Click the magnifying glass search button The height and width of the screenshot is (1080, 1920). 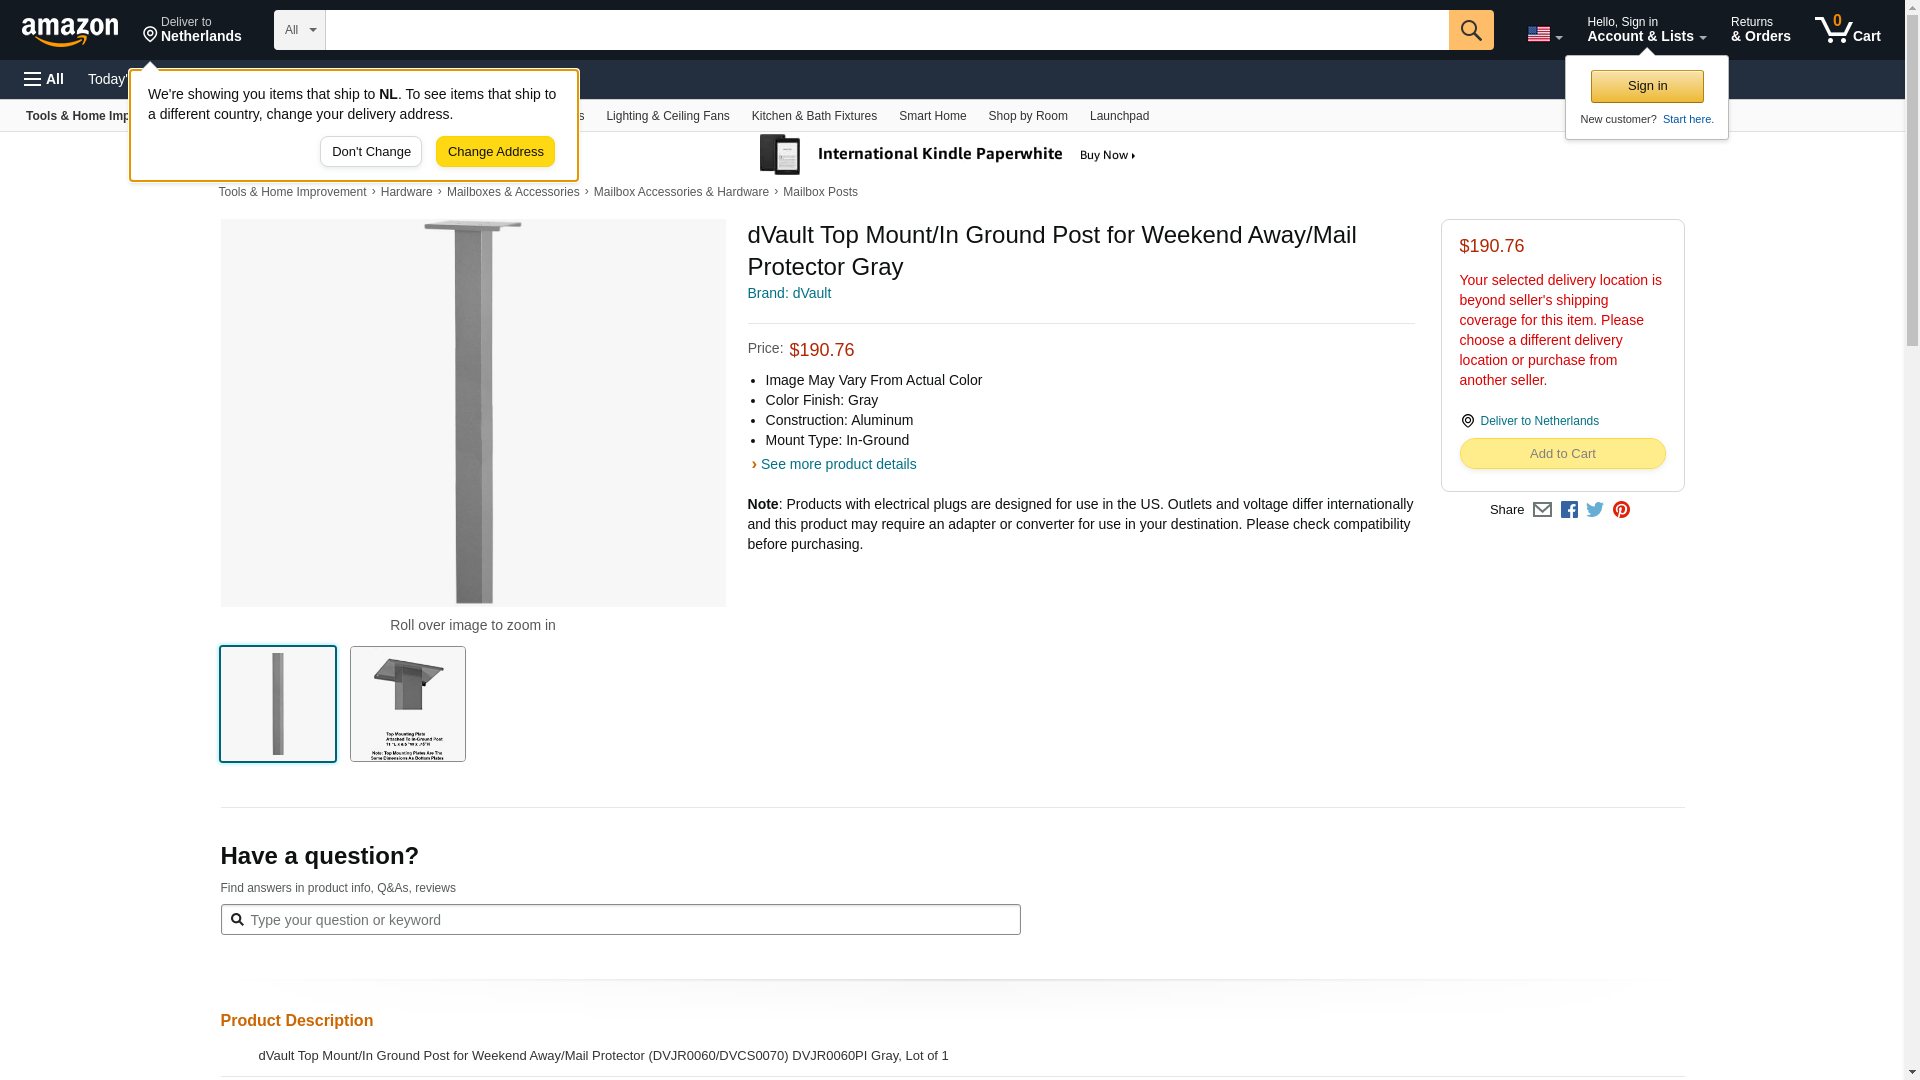pyautogui.click(x=1470, y=30)
